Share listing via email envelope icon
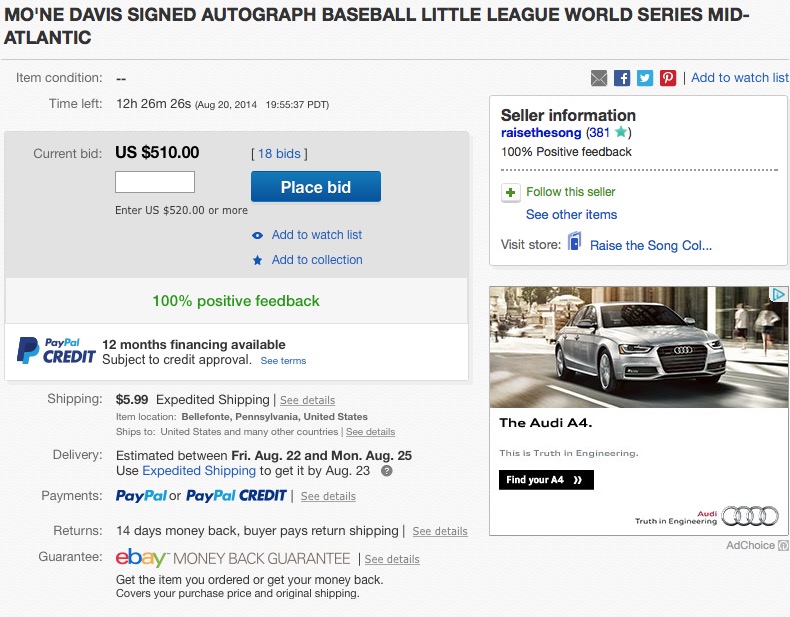The width and height of the screenshot is (790, 617). pyautogui.click(x=599, y=78)
